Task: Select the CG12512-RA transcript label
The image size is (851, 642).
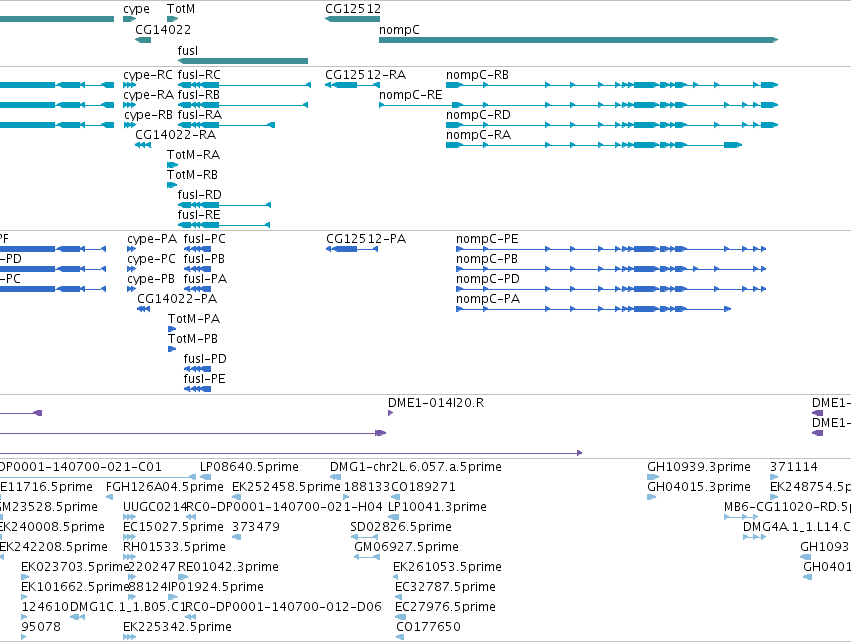Action: (x=366, y=75)
